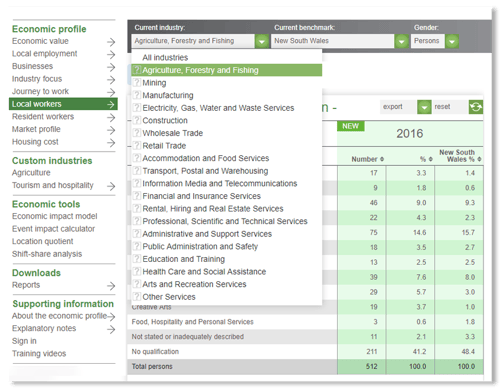Select Financial and Insurance Services
500x388 pixels.
201,196
